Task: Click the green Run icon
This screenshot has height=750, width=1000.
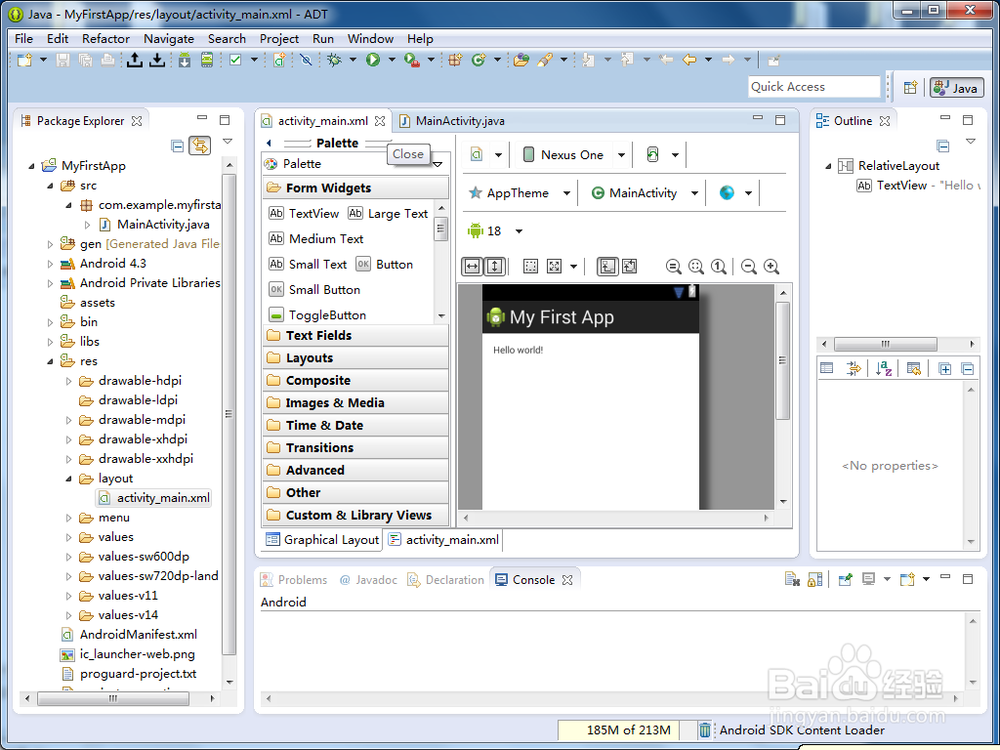Action: pyautogui.click(x=373, y=60)
